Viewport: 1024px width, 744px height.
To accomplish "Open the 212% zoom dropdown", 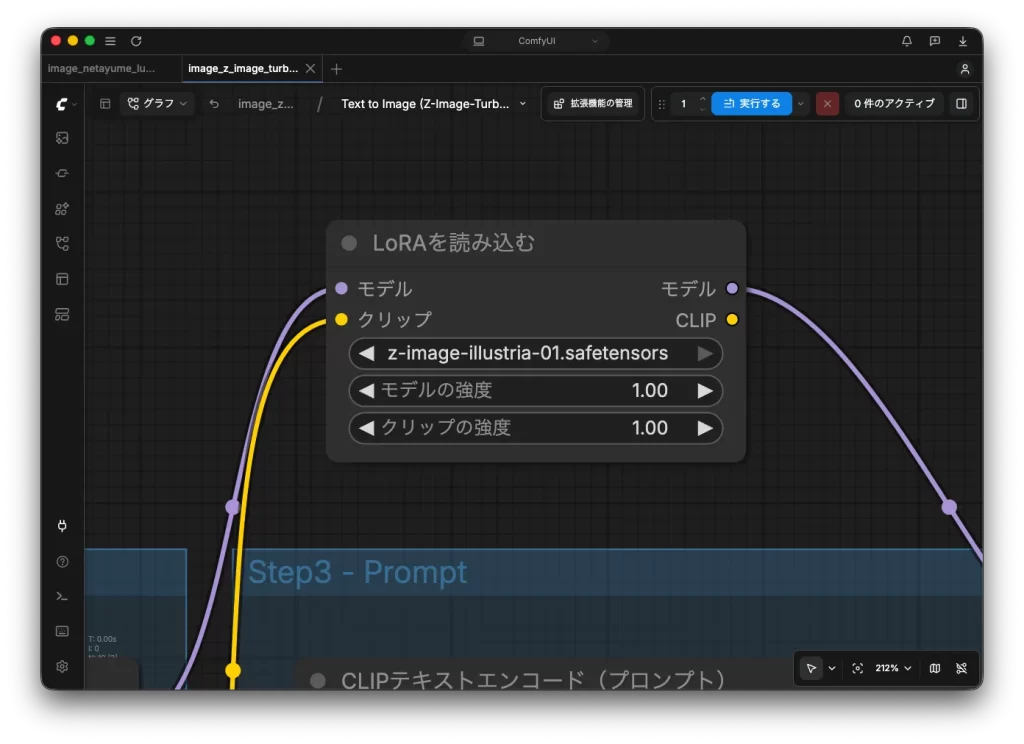I will (893, 668).
